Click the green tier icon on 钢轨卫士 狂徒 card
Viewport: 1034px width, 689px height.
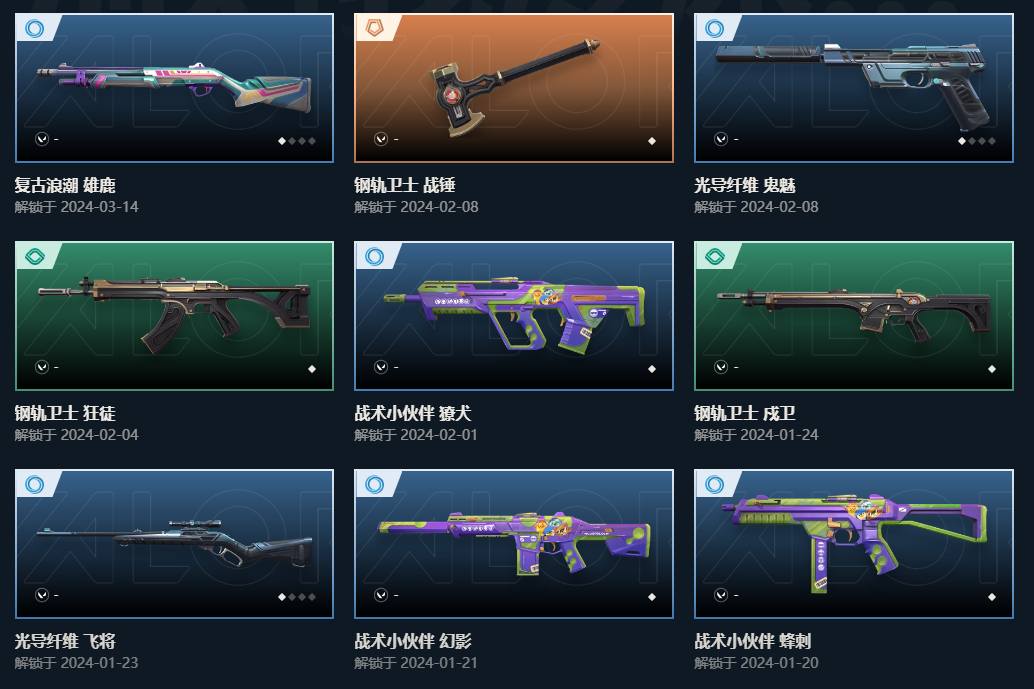pyautogui.click(x=34, y=256)
